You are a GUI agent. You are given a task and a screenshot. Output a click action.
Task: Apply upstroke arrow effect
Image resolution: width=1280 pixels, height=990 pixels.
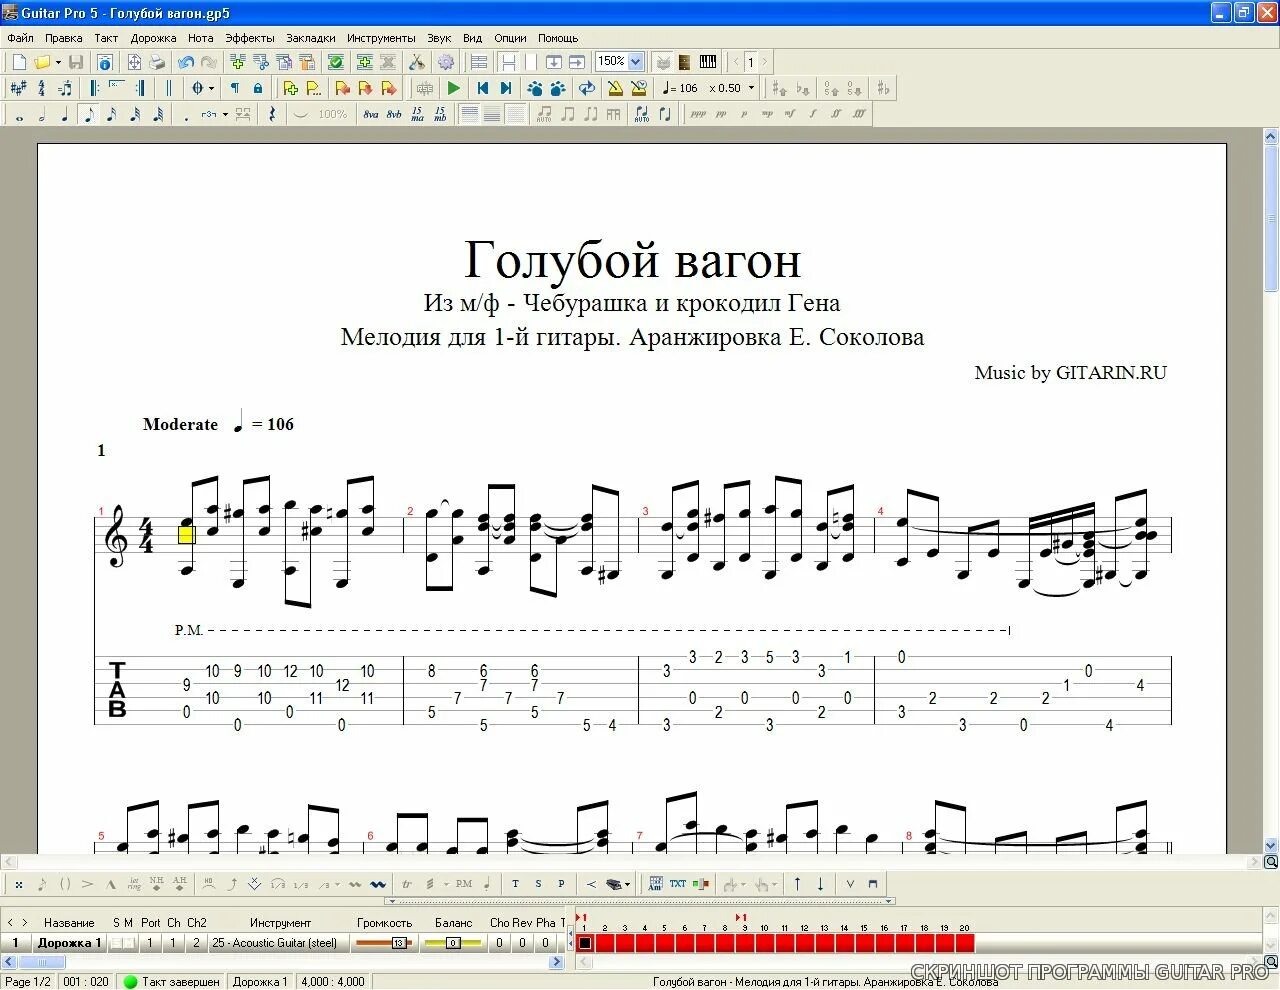pos(797,884)
